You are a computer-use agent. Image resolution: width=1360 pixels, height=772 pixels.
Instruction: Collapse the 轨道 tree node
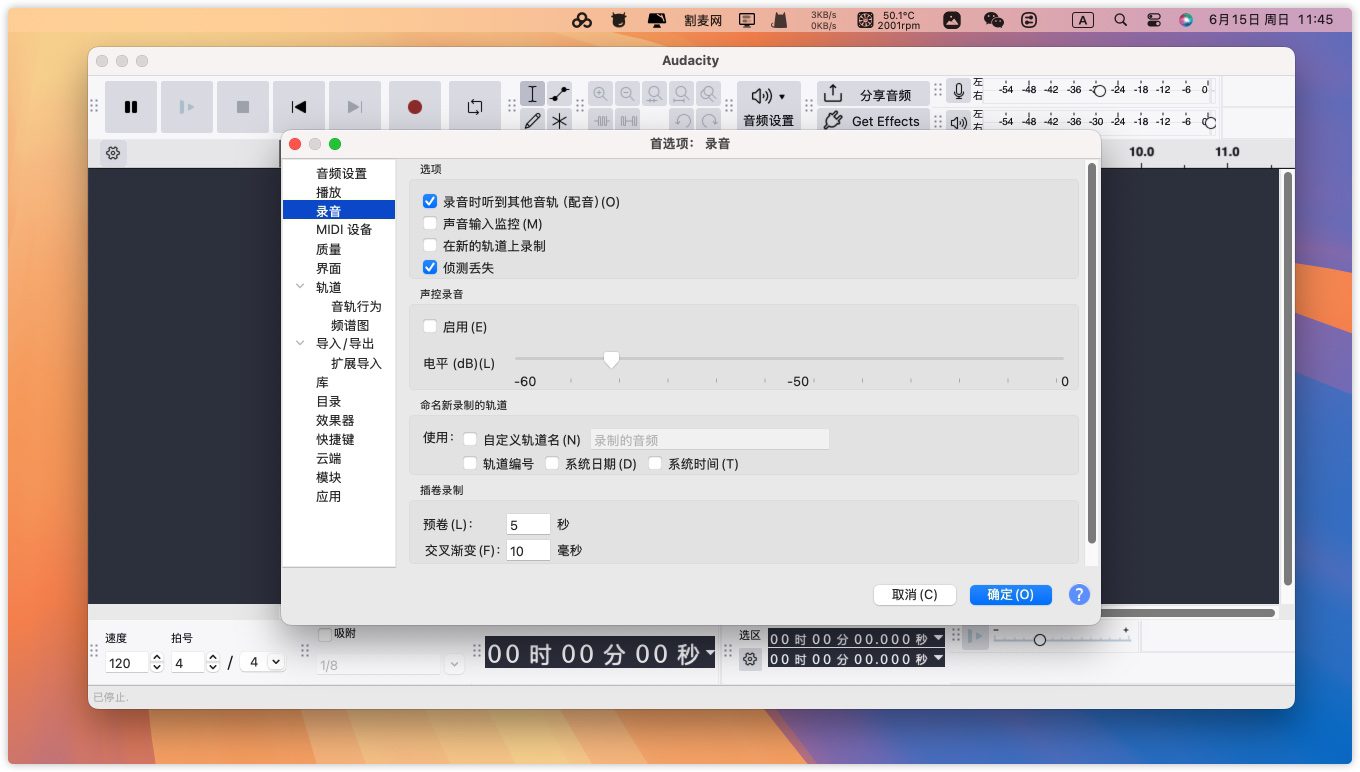[x=300, y=287]
